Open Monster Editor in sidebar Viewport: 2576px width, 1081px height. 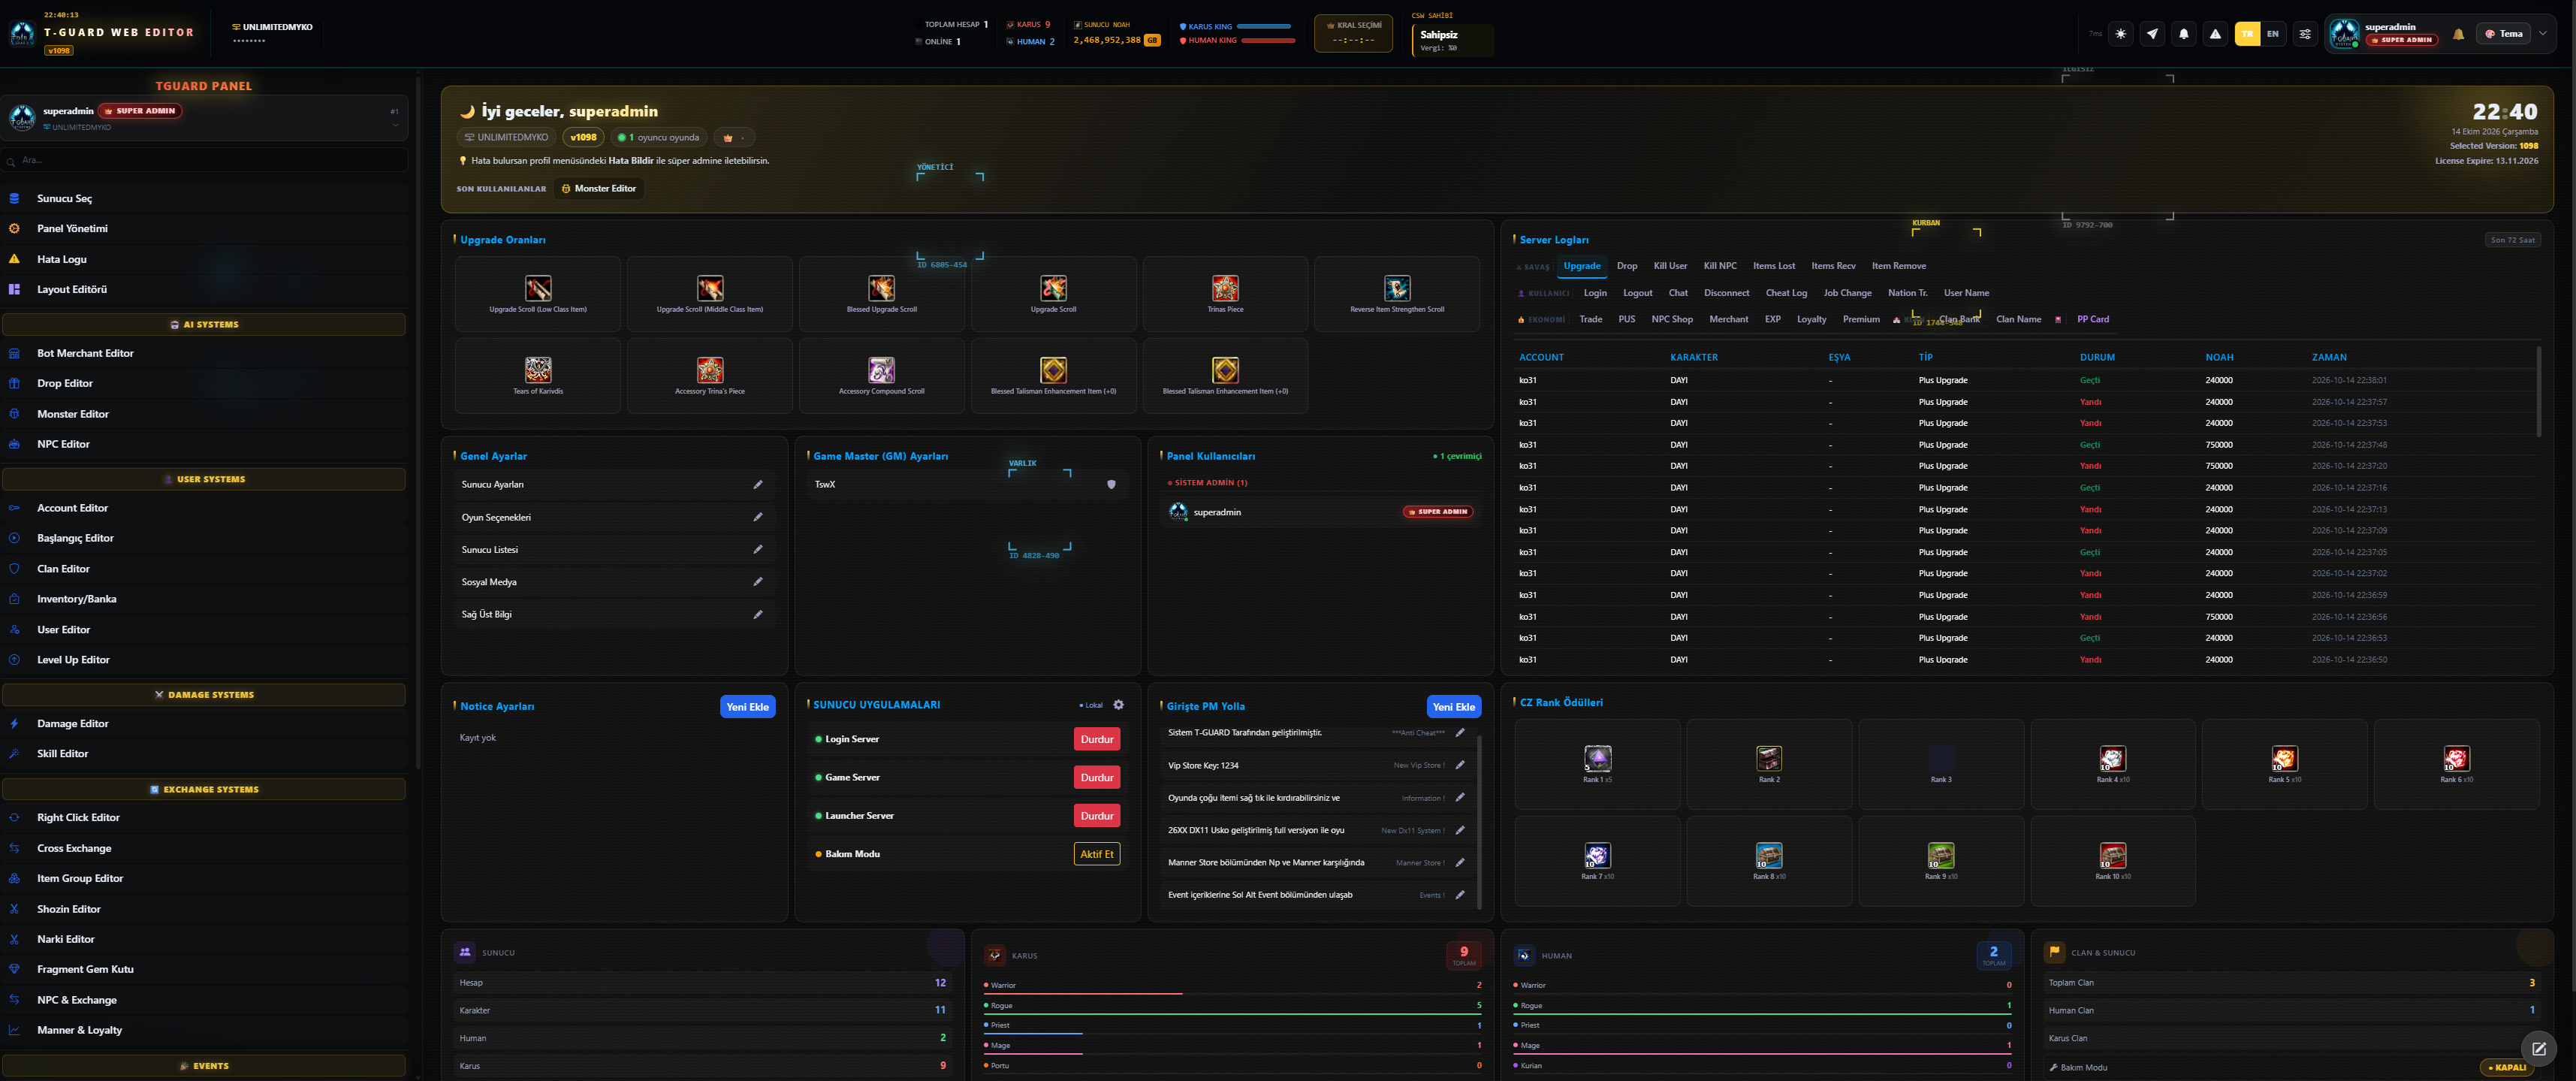coord(204,414)
